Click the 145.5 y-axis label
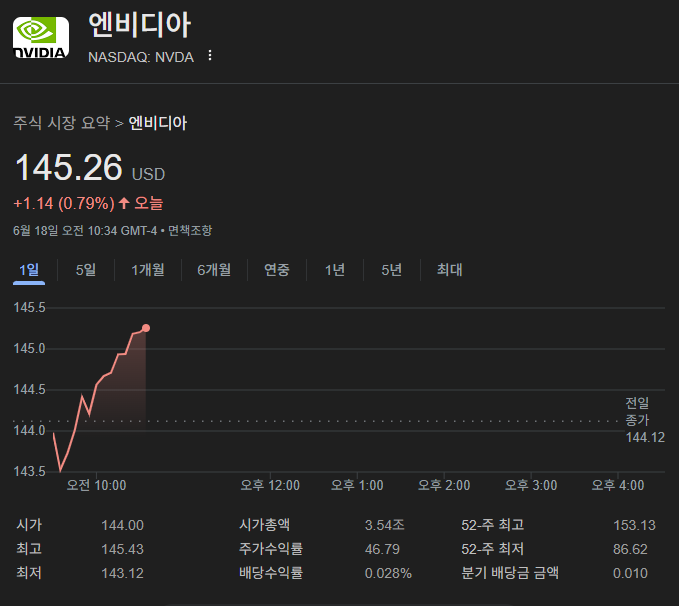 tap(29, 308)
